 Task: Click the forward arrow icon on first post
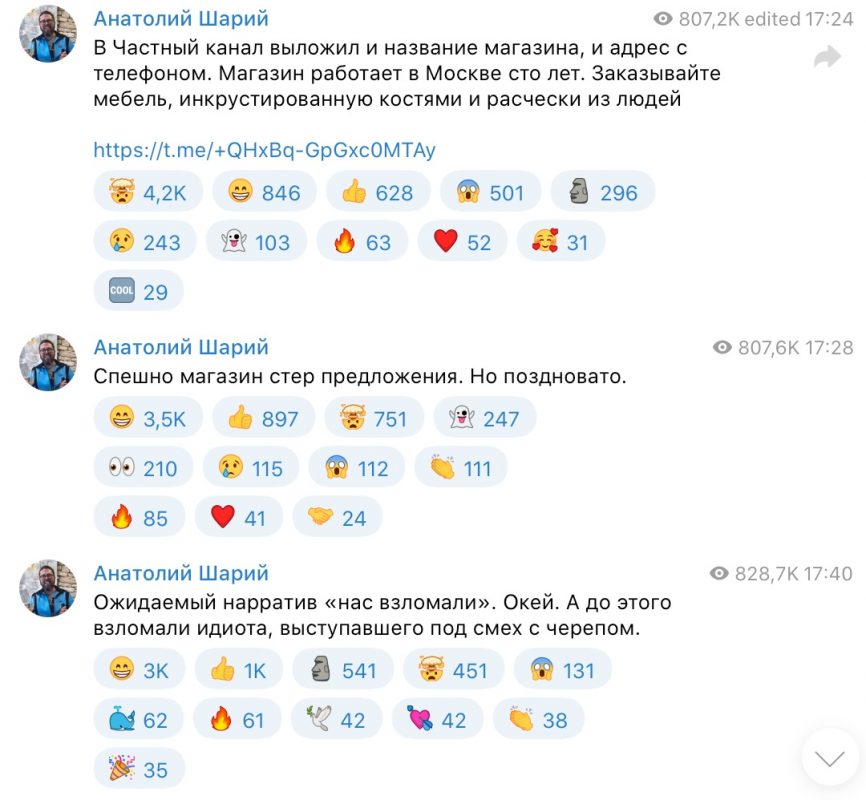pyautogui.click(x=827, y=57)
